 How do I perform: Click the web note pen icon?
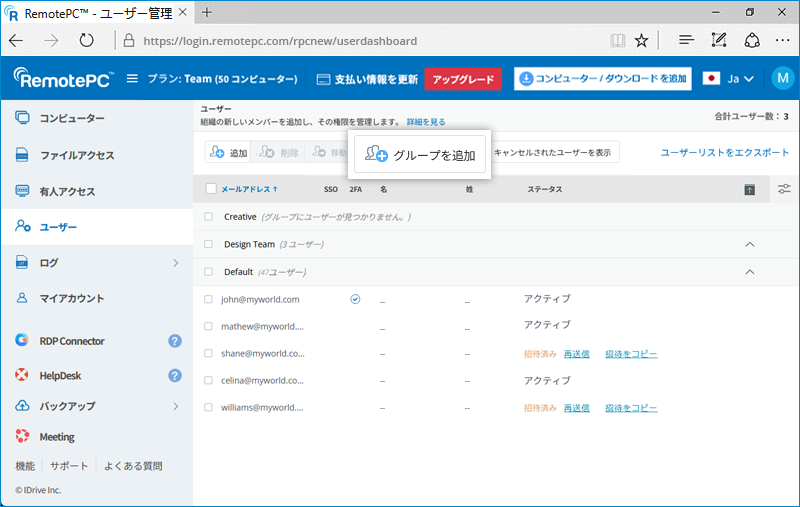[x=719, y=40]
